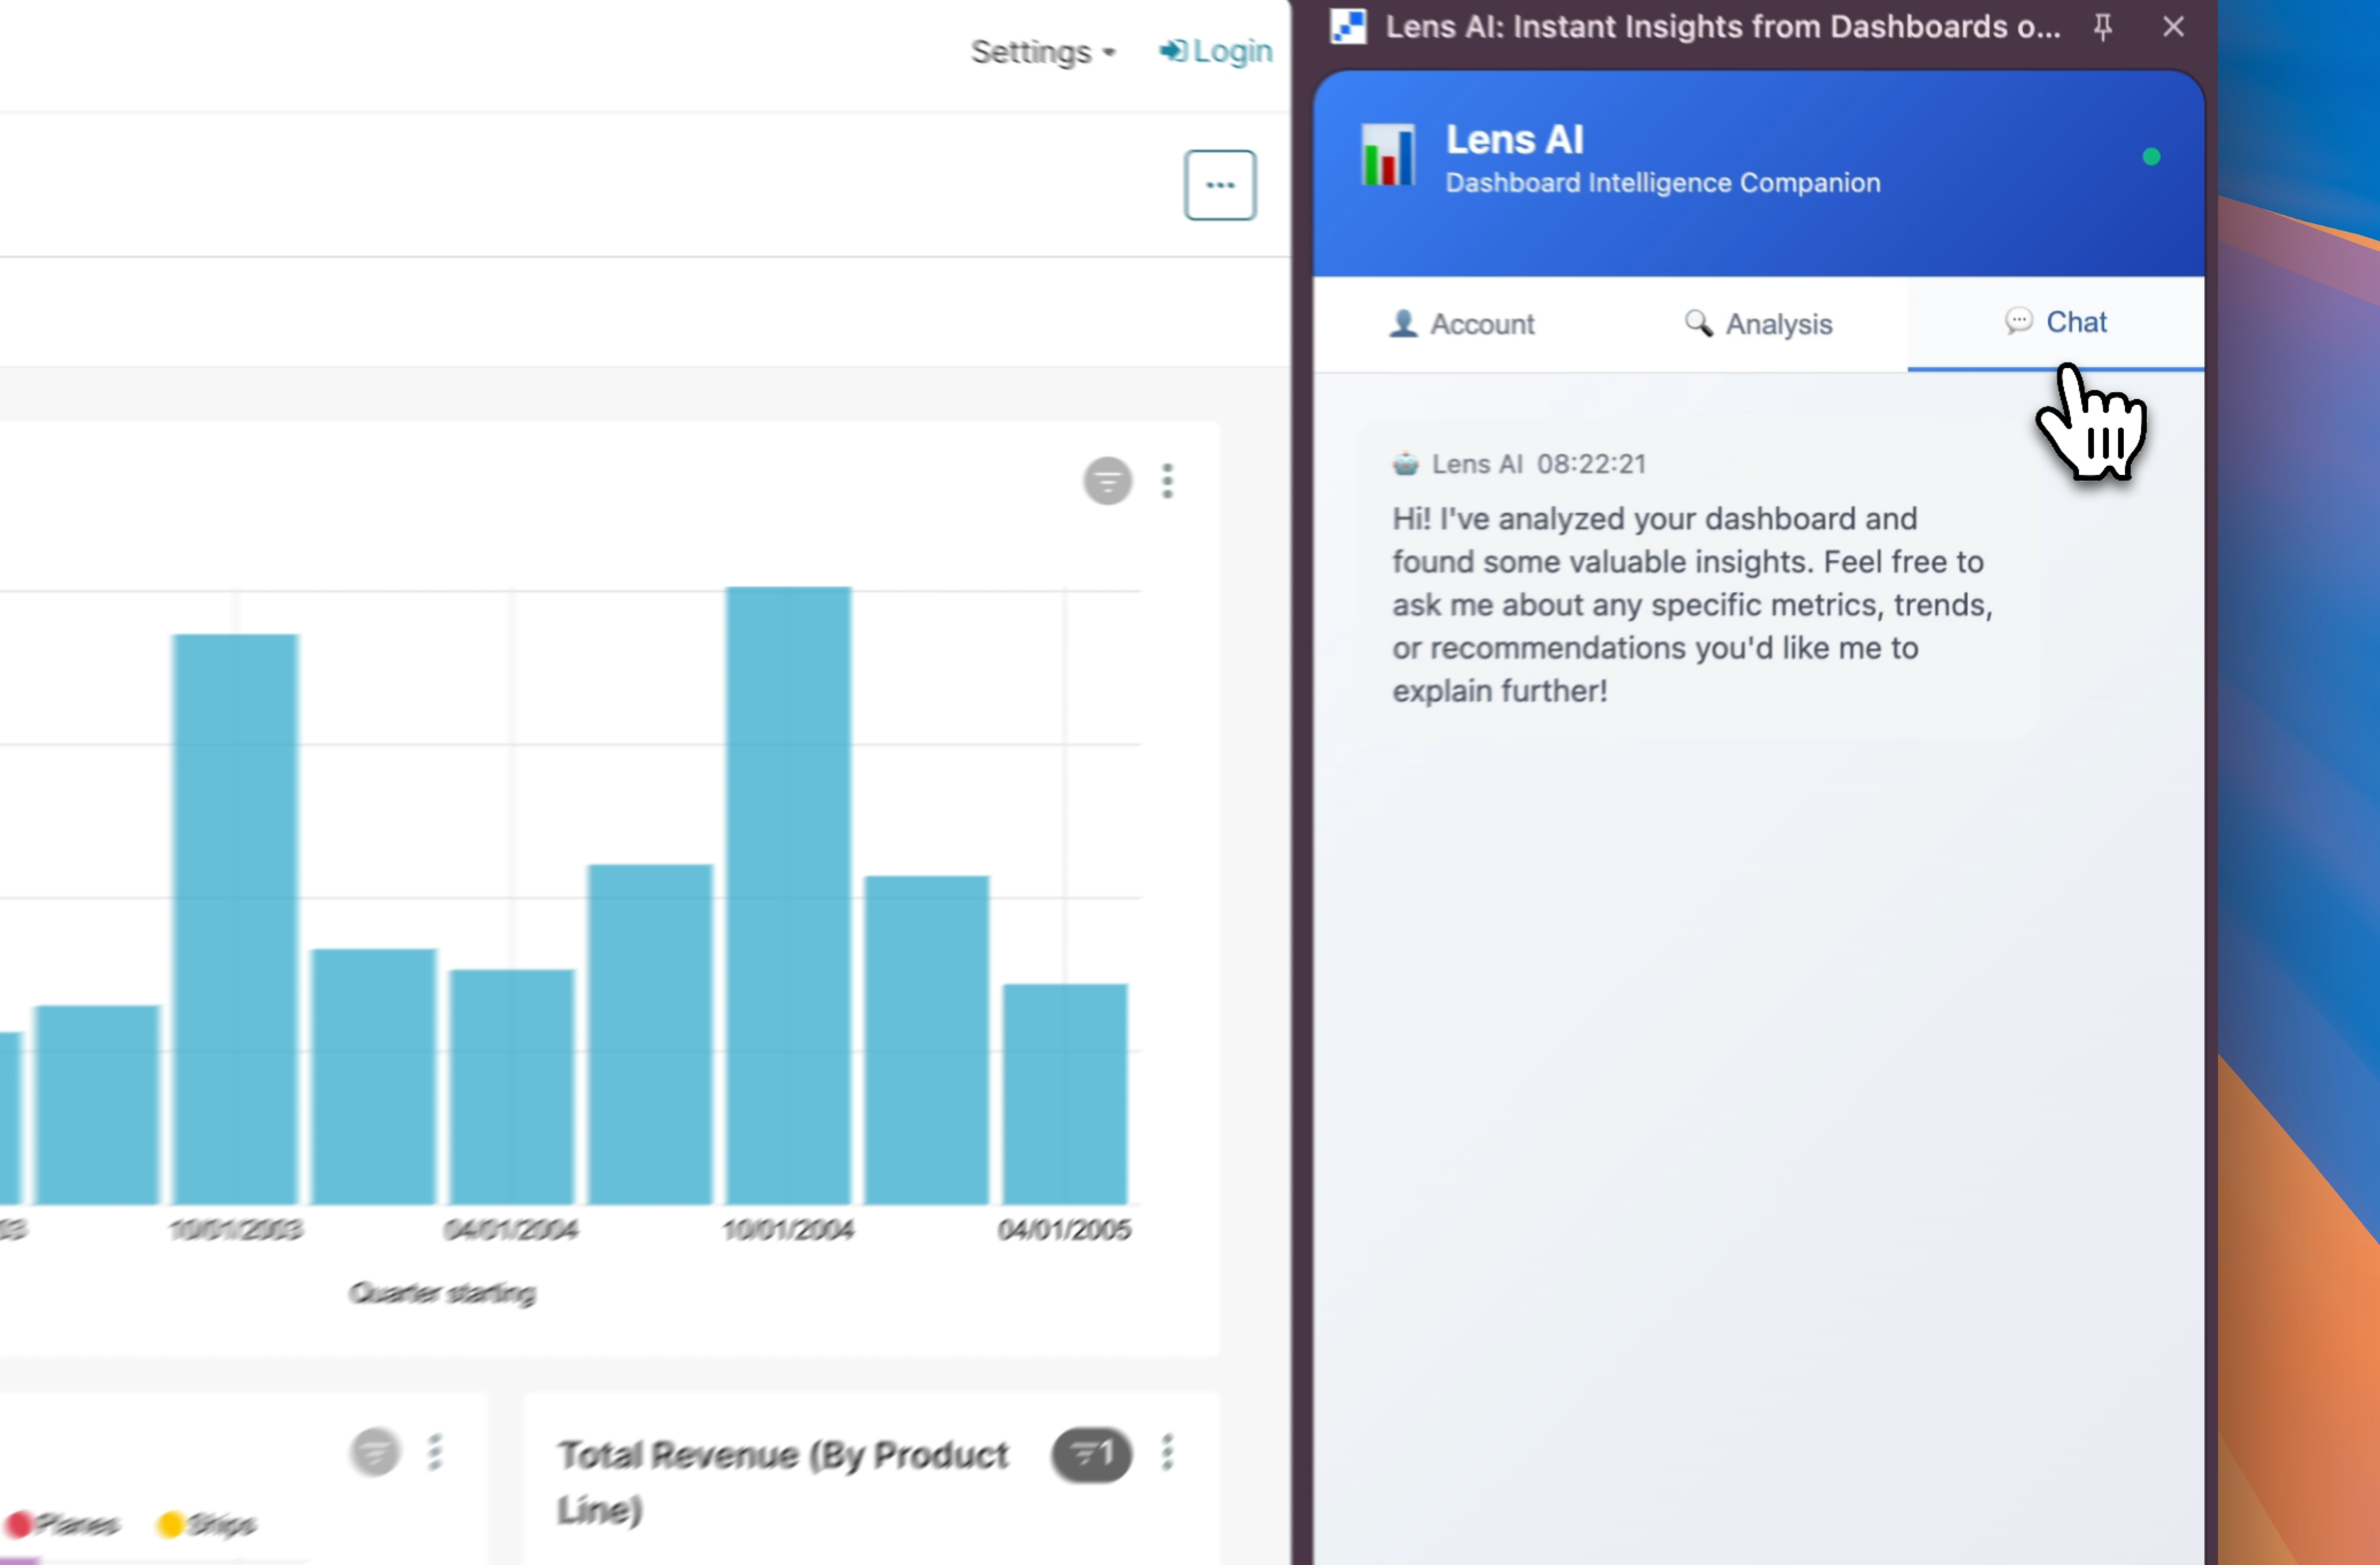Toggle the Ships legend entry
2380x1565 pixels.
coord(207,1524)
